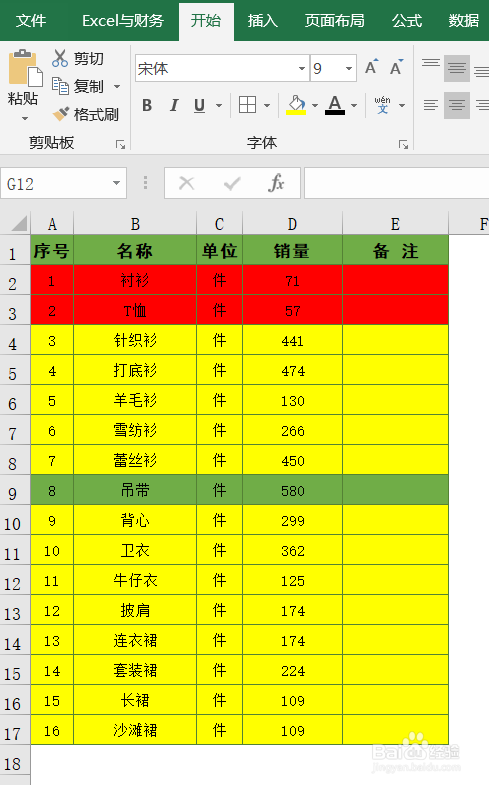The height and width of the screenshot is (785, 489).
Task: Toggle center horizontal alignment
Action: pos(456,105)
